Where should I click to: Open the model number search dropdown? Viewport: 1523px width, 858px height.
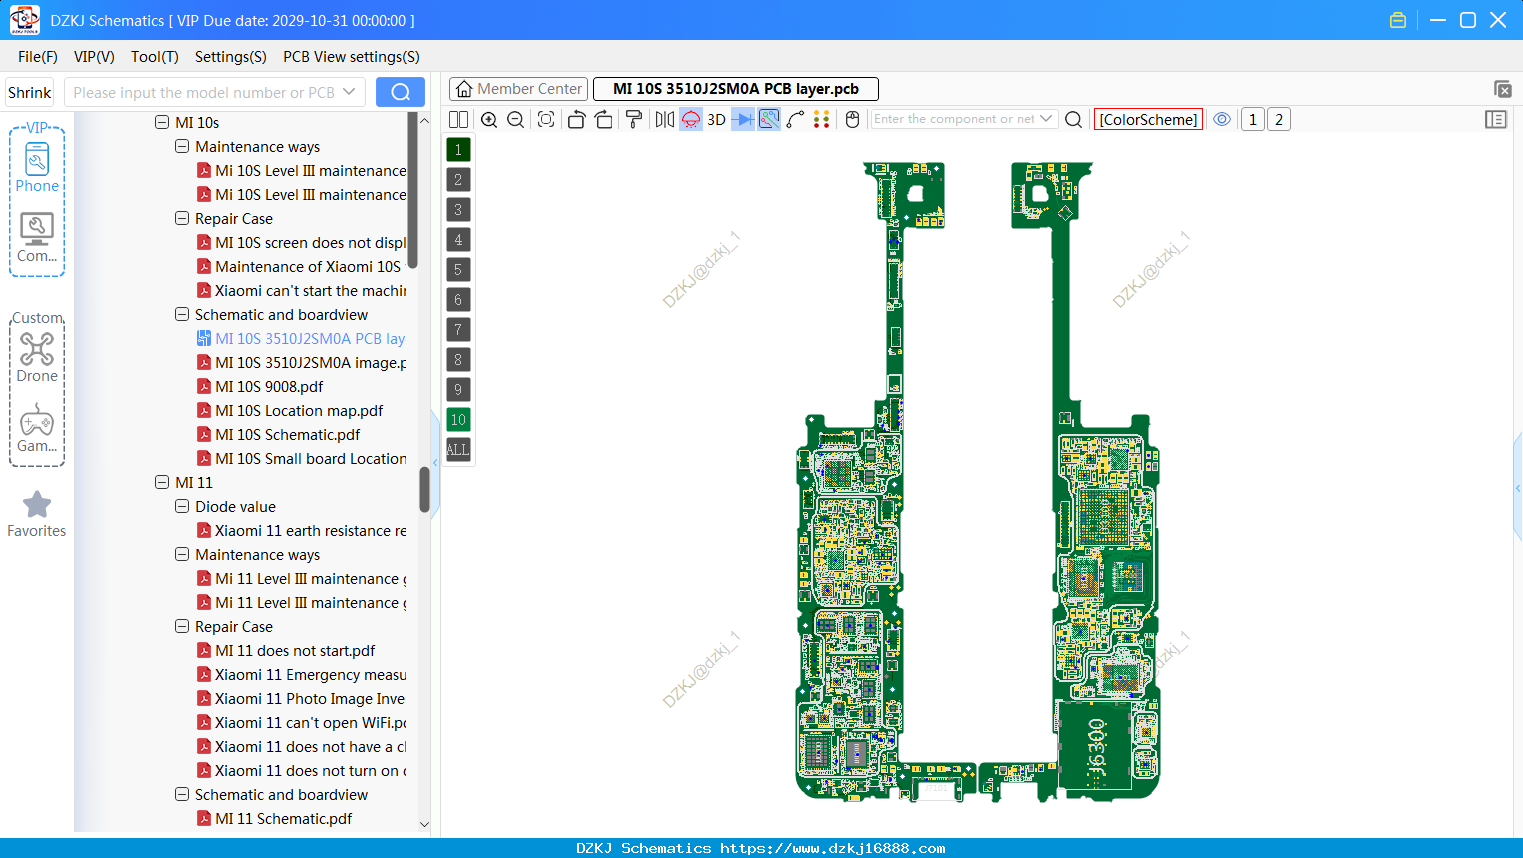(349, 92)
